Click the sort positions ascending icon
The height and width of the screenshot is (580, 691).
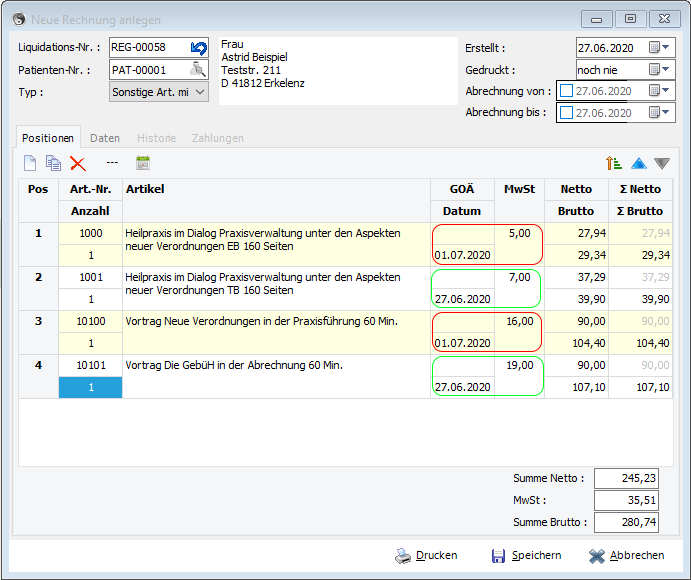614,163
